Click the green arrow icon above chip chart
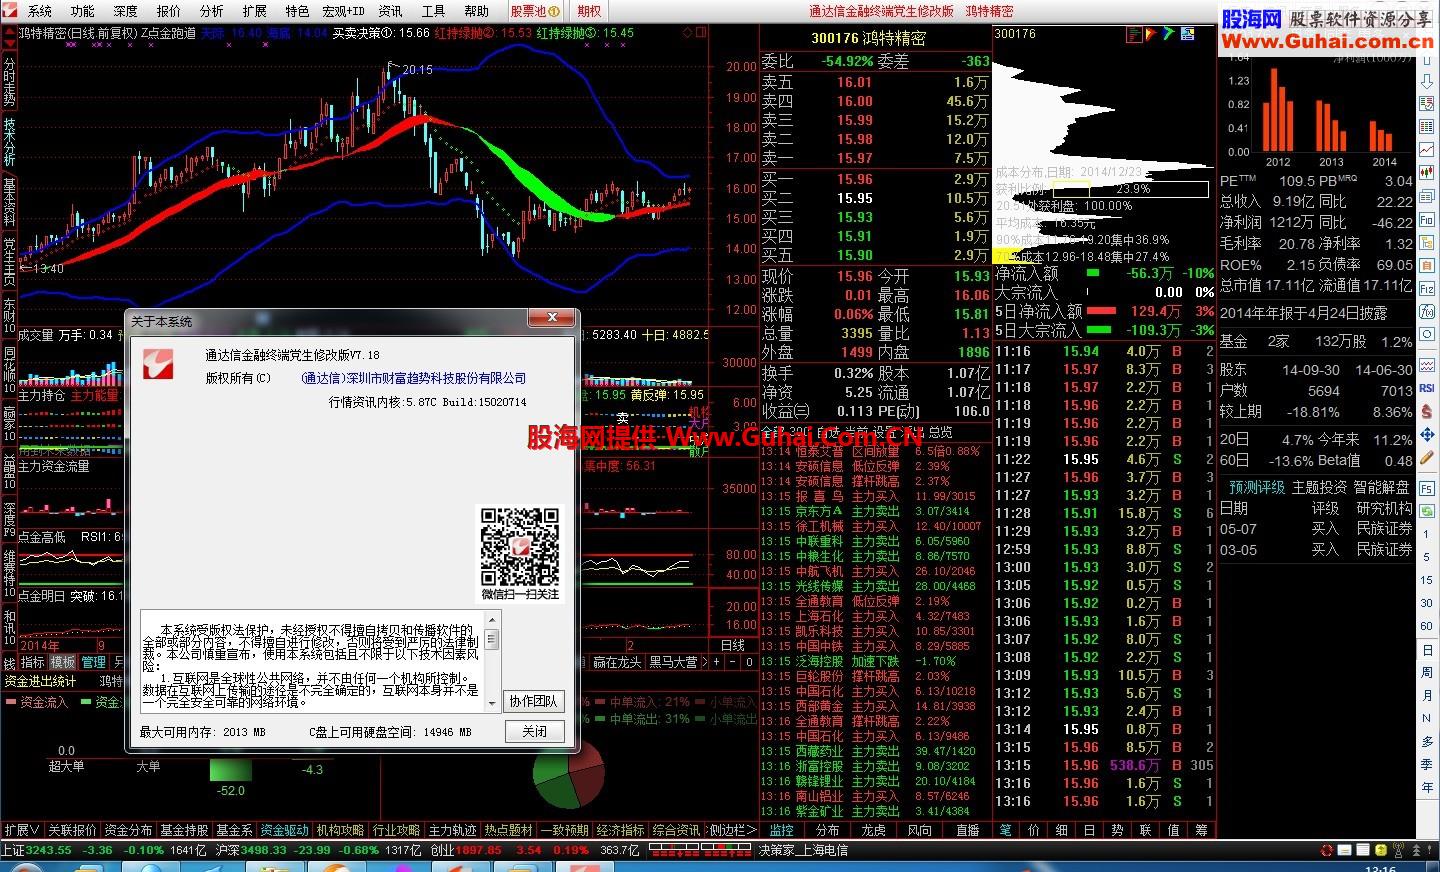 (x=1168, y=34)
